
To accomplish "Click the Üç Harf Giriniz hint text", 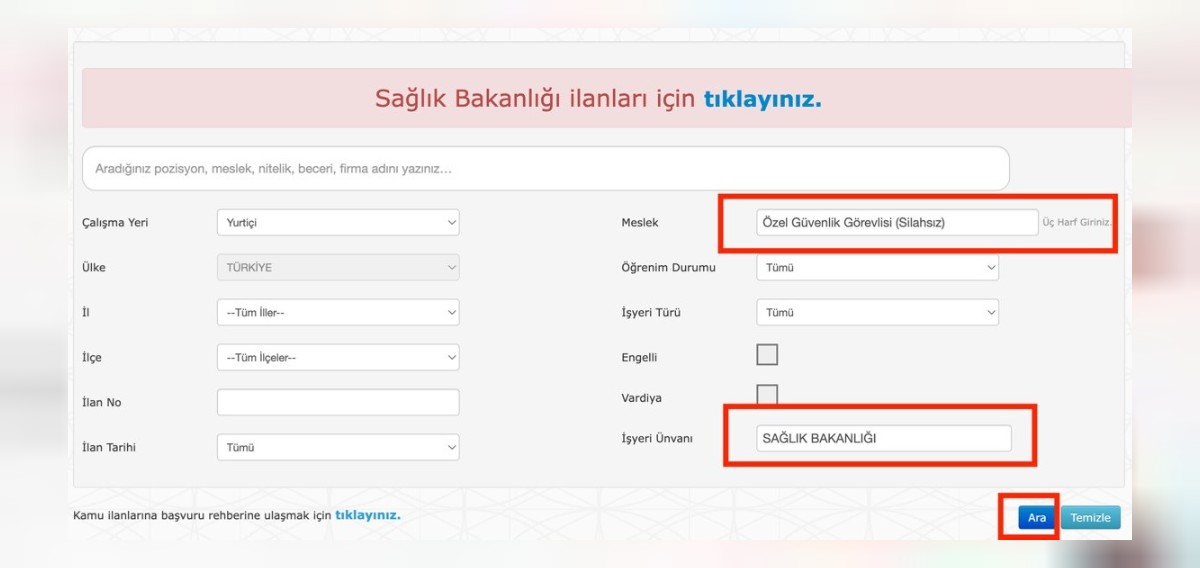I will point(1078,222).
